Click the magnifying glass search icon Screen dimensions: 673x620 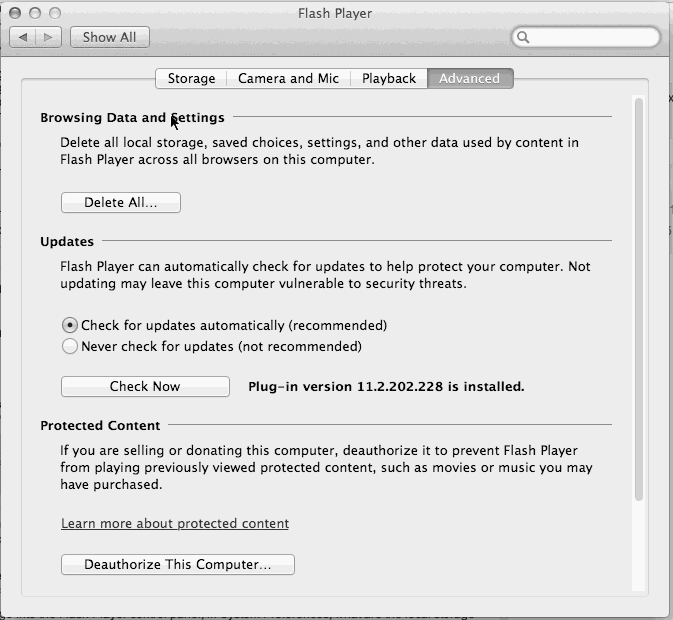[523, 37]
